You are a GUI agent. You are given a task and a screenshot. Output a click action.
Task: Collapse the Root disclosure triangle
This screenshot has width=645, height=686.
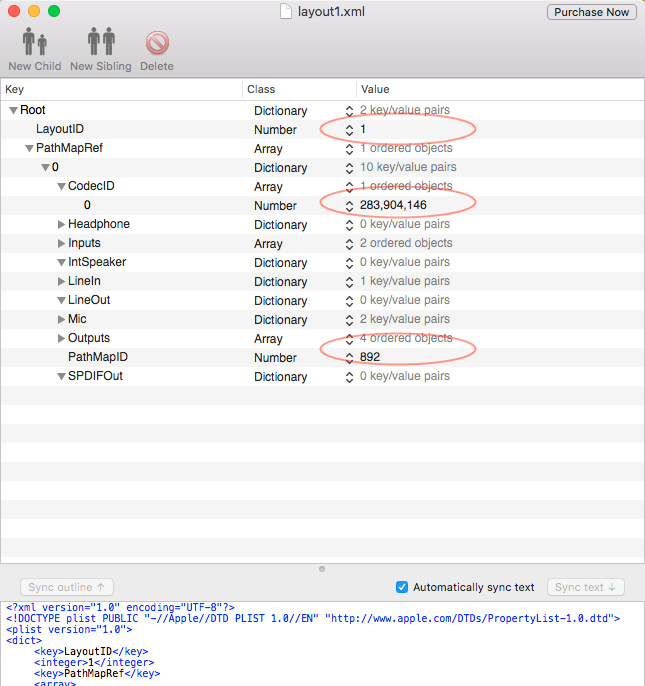[x=14, y=111]
